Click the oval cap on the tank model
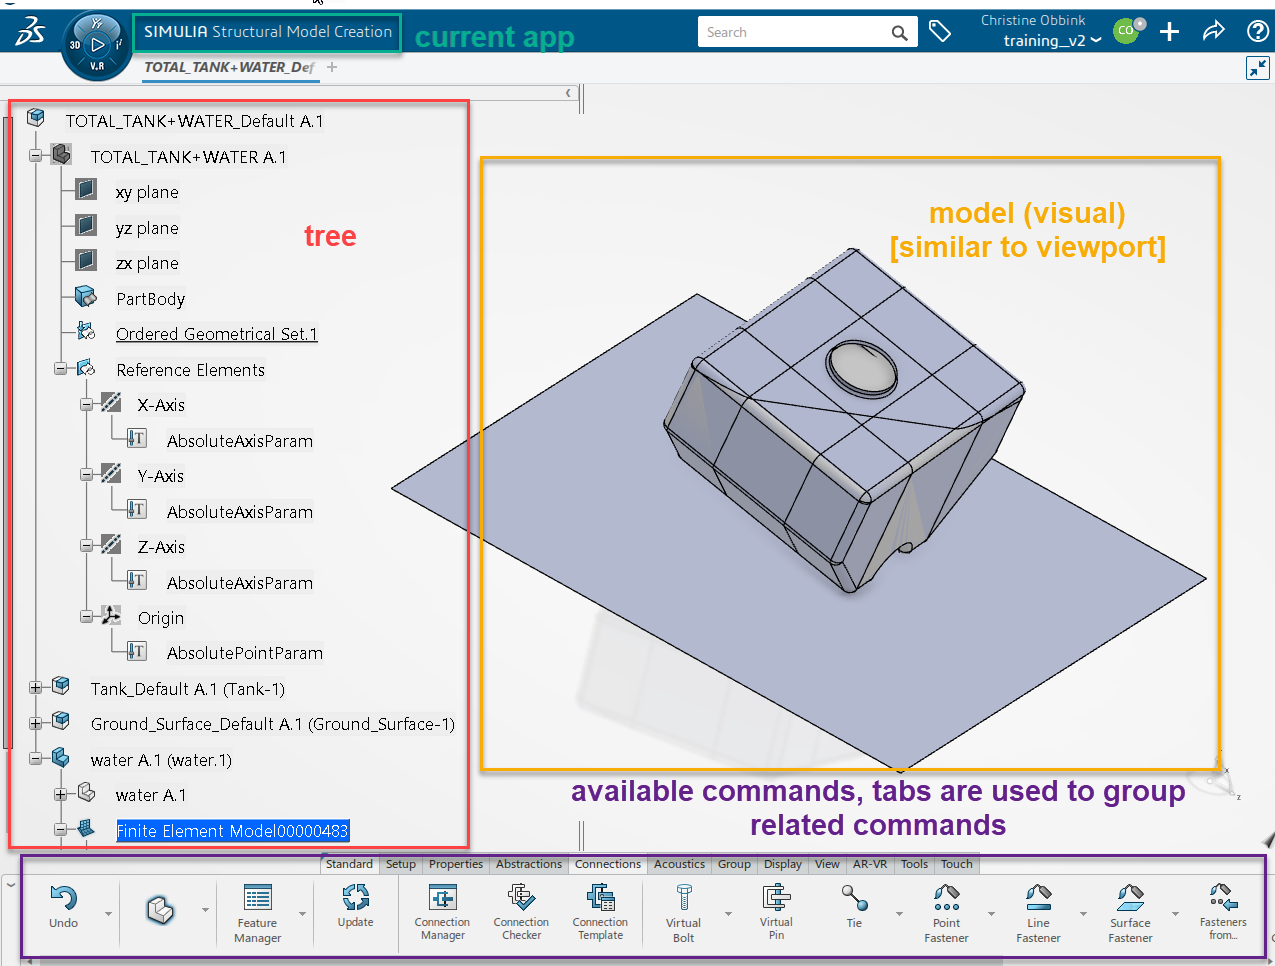Image resolution: width=1275 pixels, height=966 pixels. (x=864, y=369)
